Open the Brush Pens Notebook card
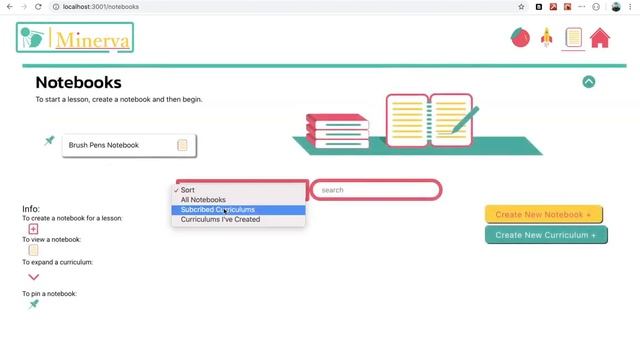Image resolution: width=640 pixels, height=360 pixels. (x=129, y=145)
